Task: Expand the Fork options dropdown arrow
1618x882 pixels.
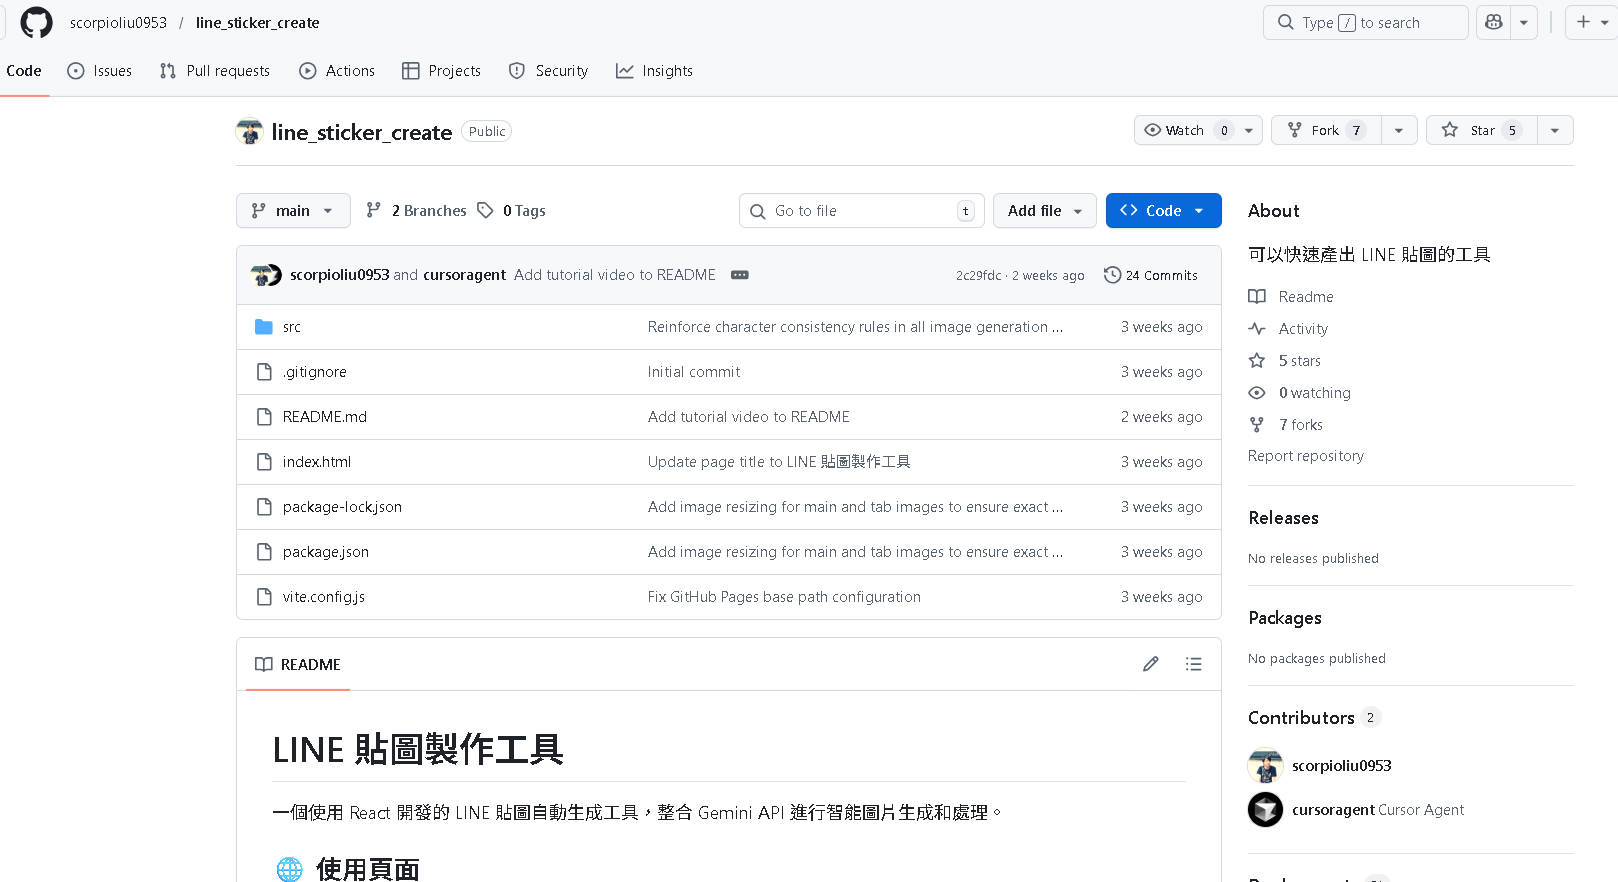Action: point(1399,130)
